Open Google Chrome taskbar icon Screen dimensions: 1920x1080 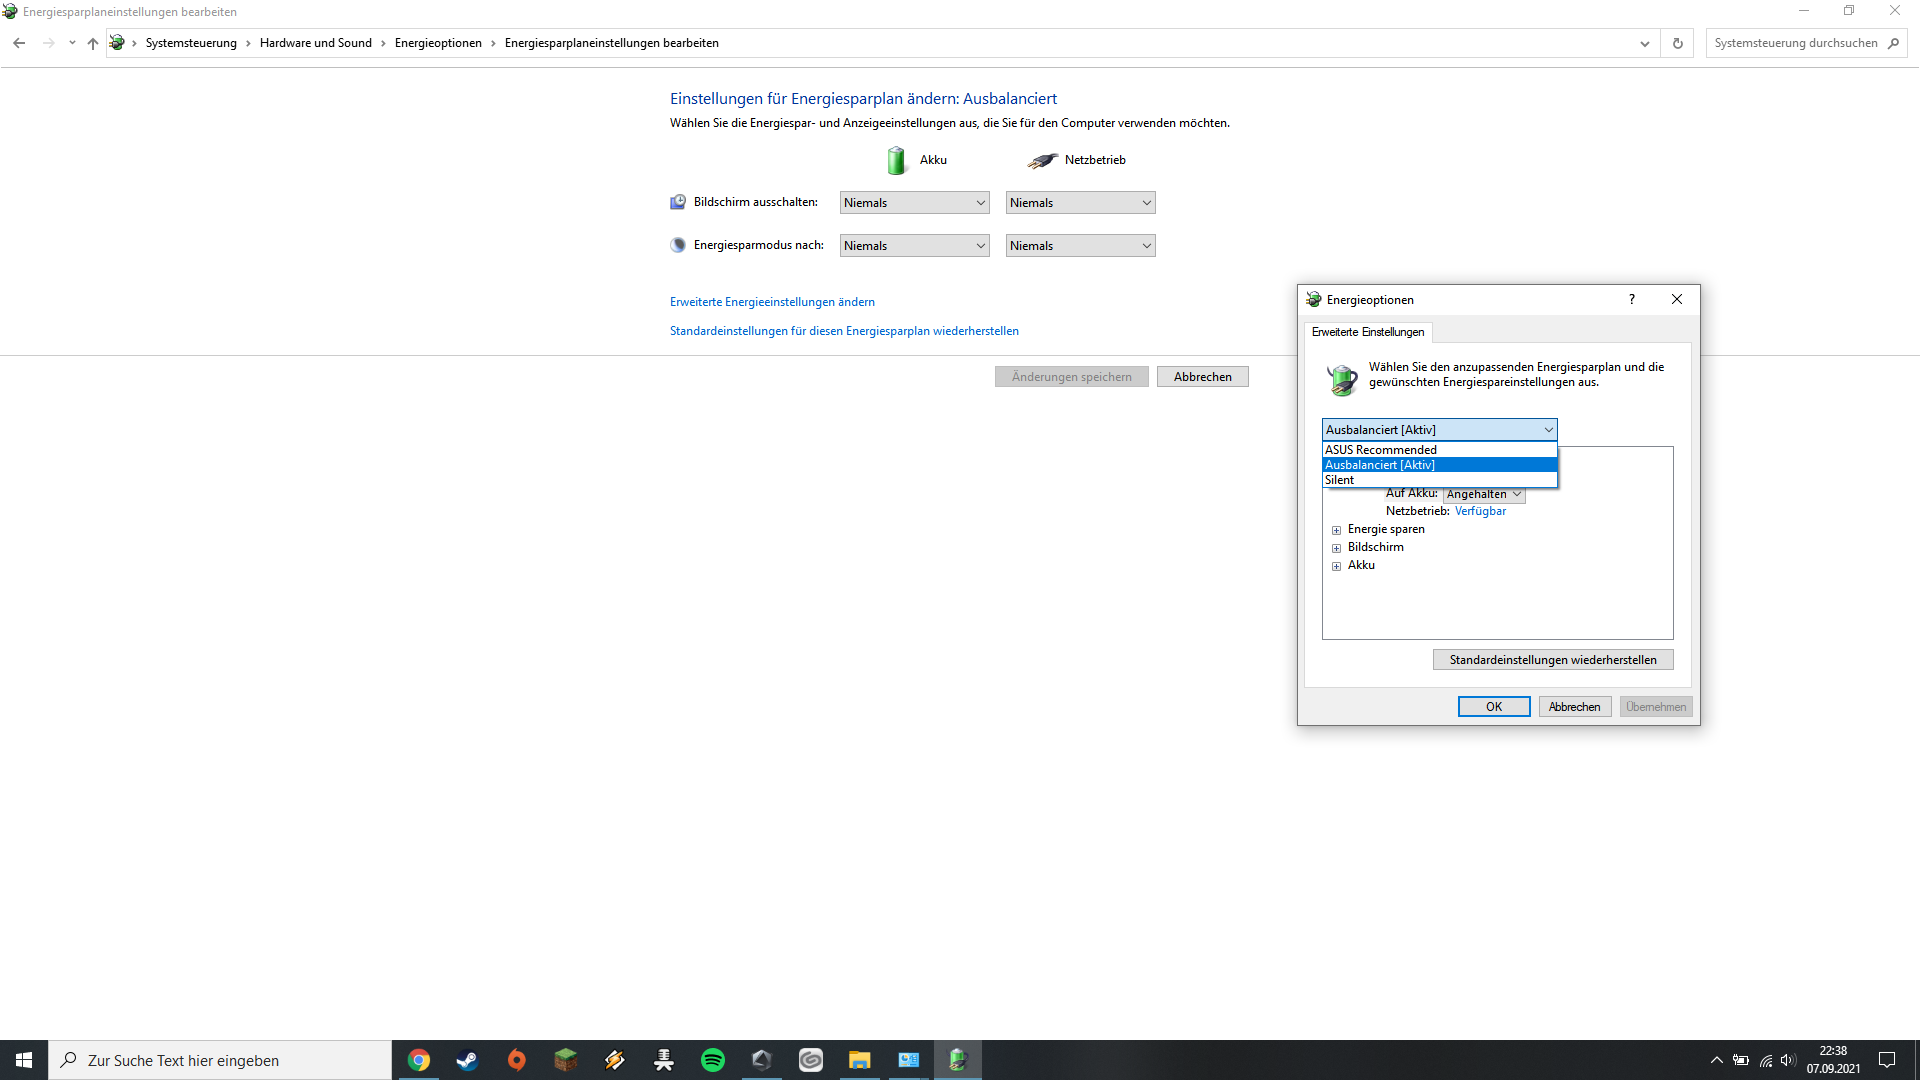tap(419, 1060)
